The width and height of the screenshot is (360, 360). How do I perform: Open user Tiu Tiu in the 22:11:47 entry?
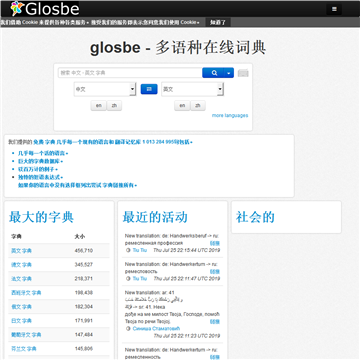140,278
